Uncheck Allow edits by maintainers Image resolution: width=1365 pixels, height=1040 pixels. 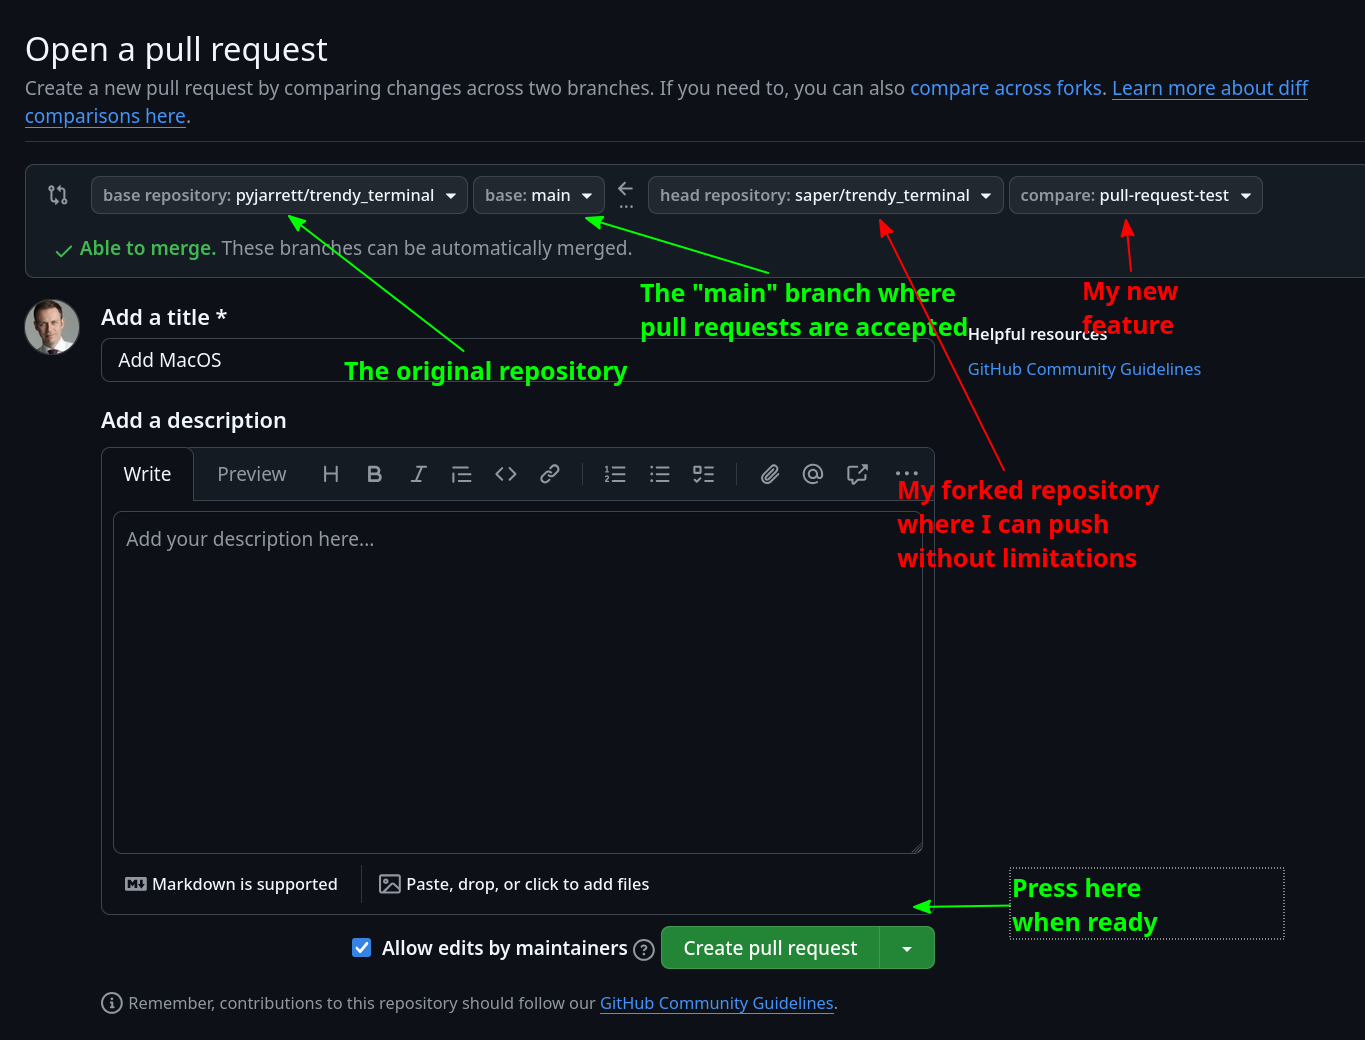click(362, 947)
